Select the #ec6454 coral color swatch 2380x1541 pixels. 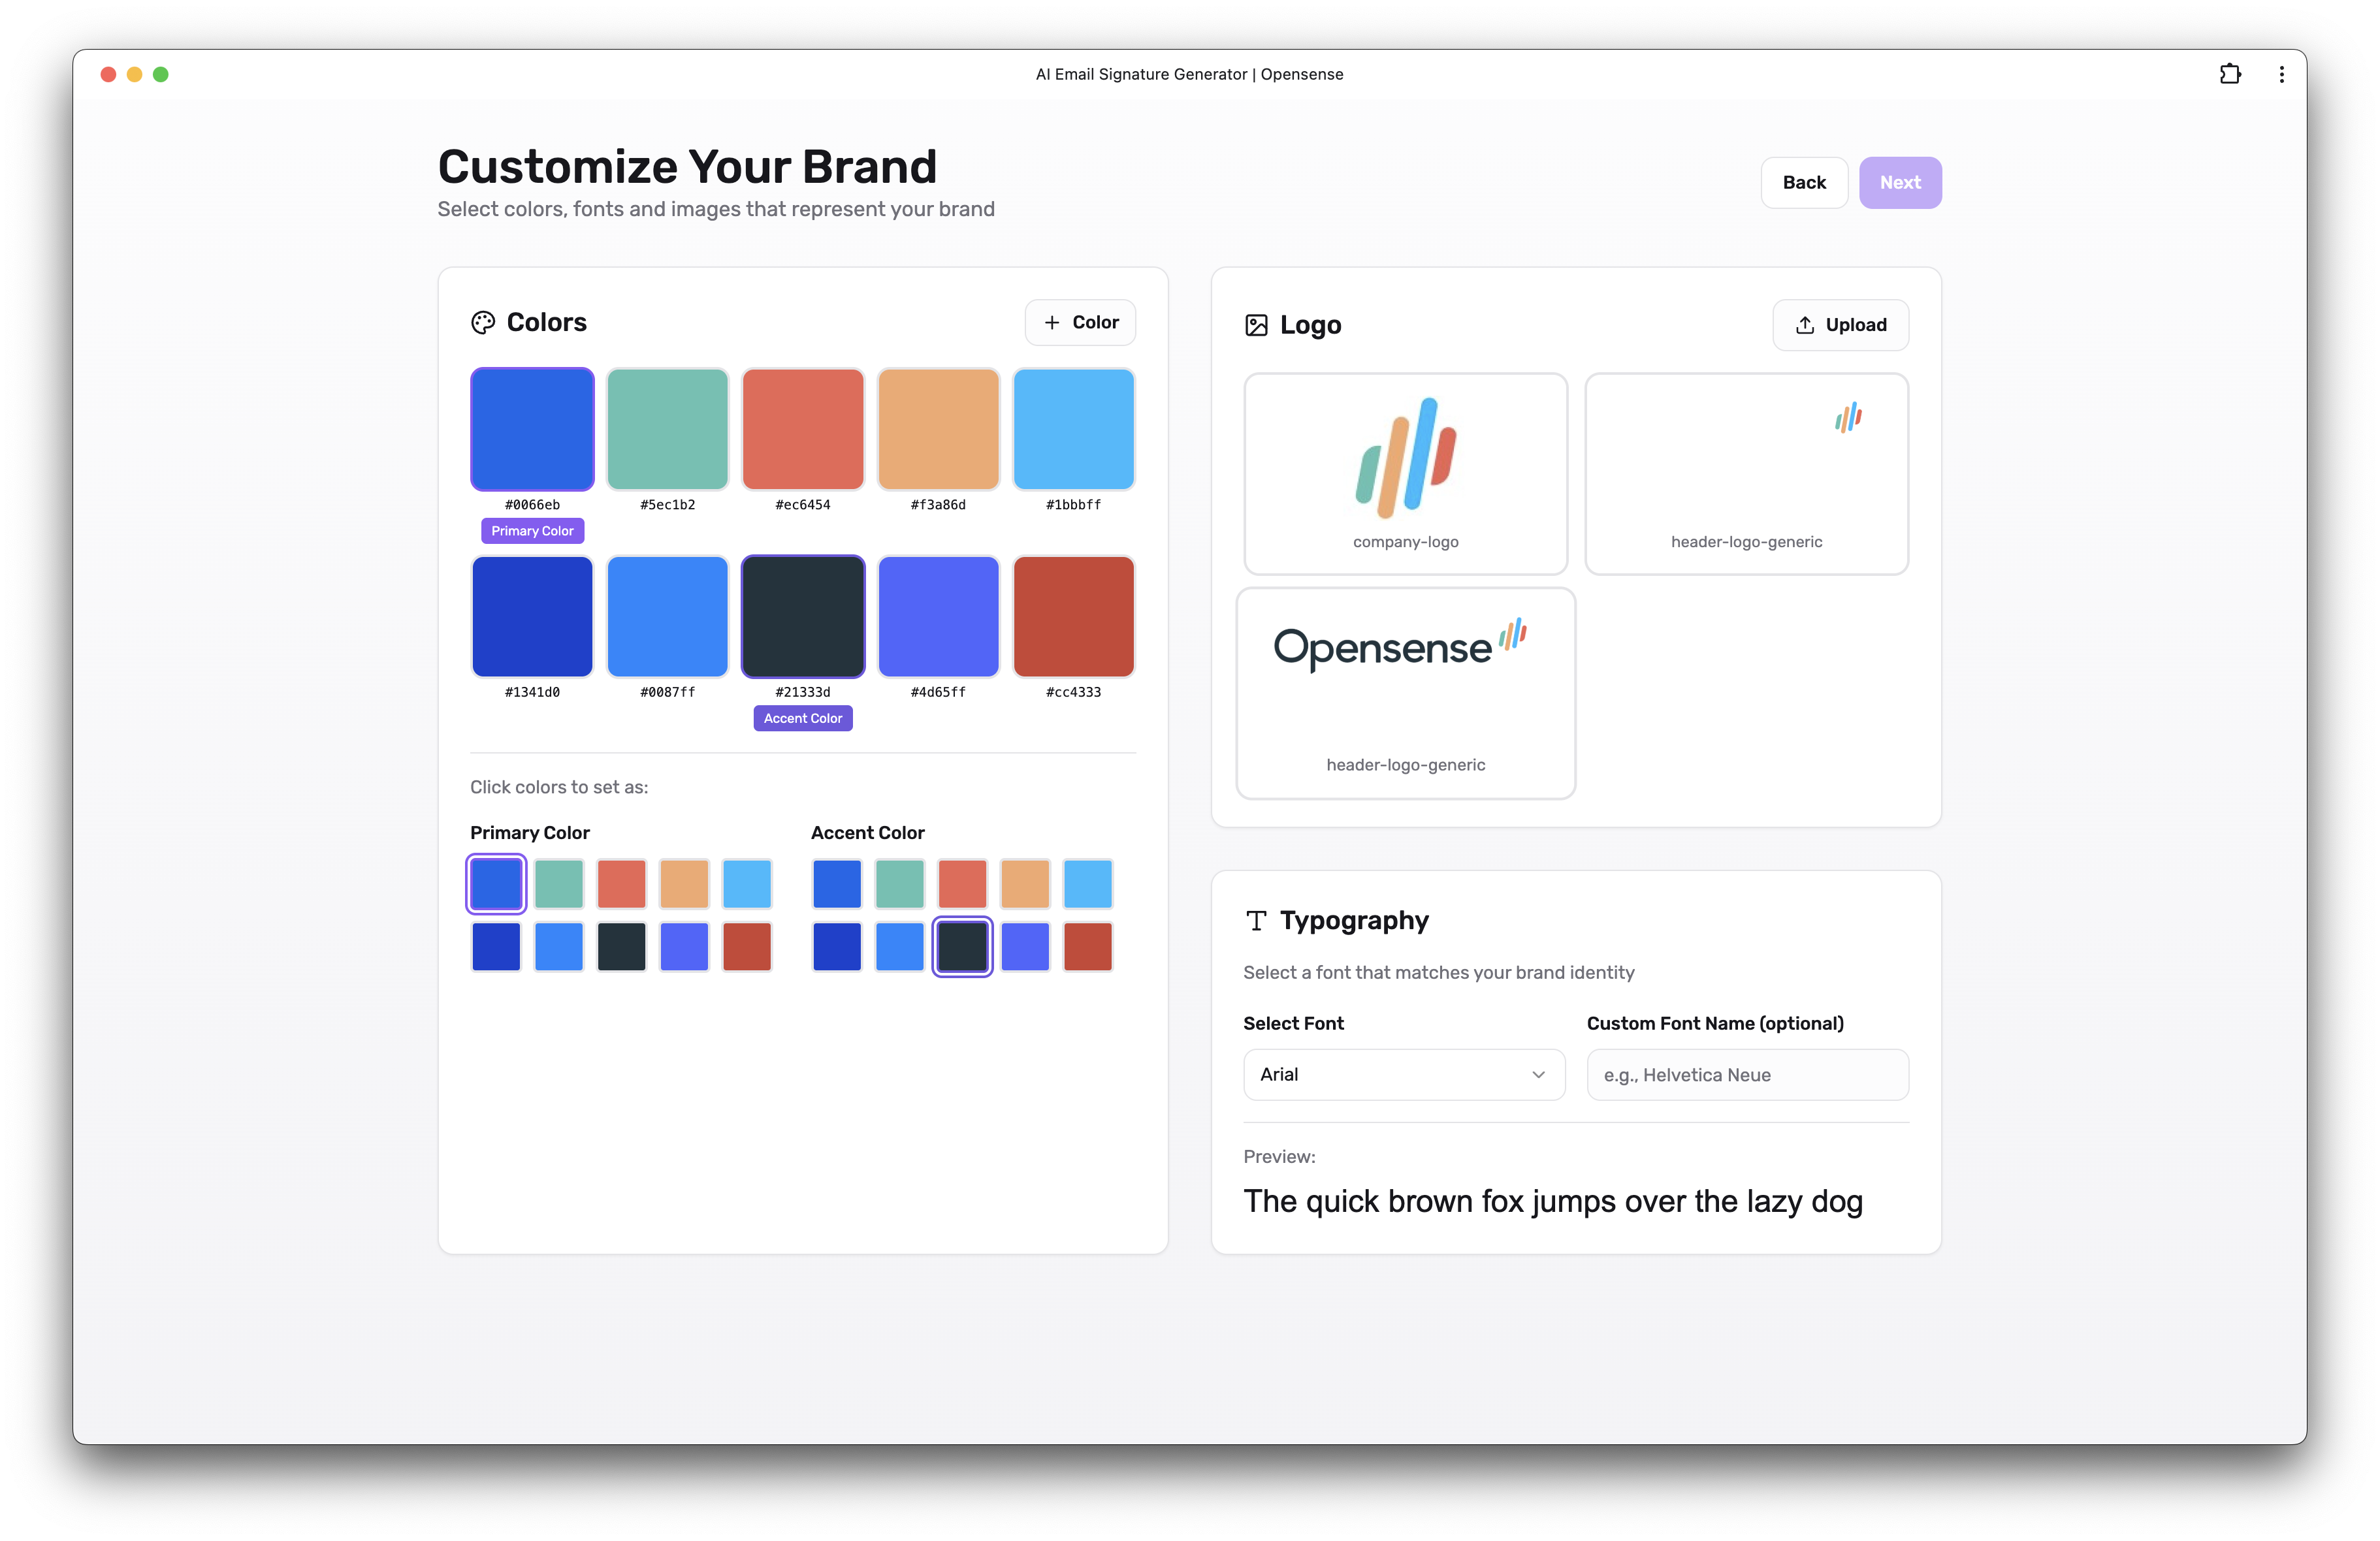(802, 429)
